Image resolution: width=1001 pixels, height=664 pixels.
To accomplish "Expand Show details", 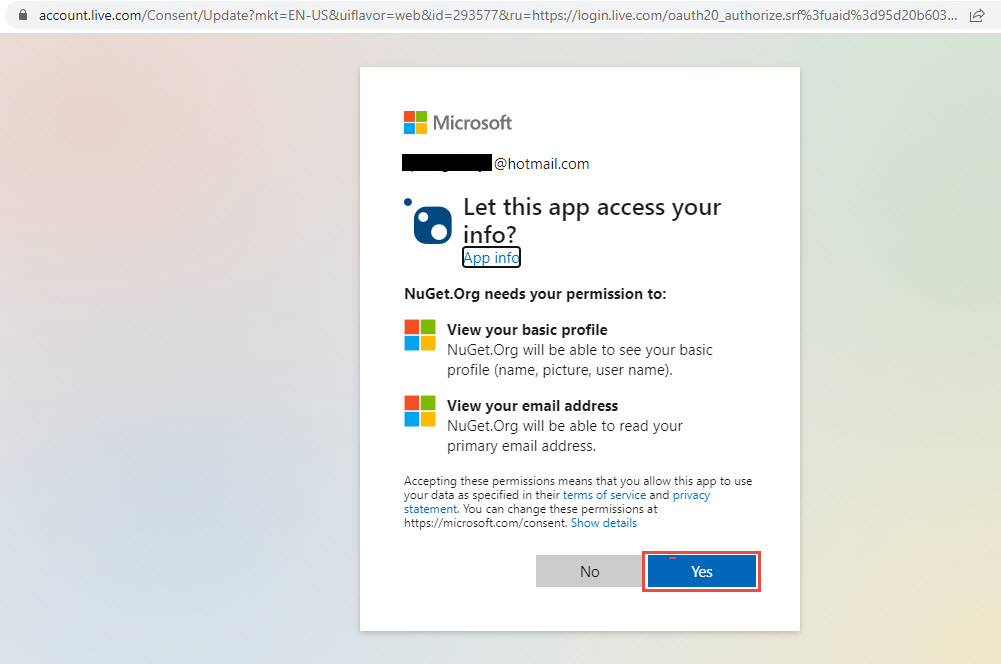I will 603,523.
